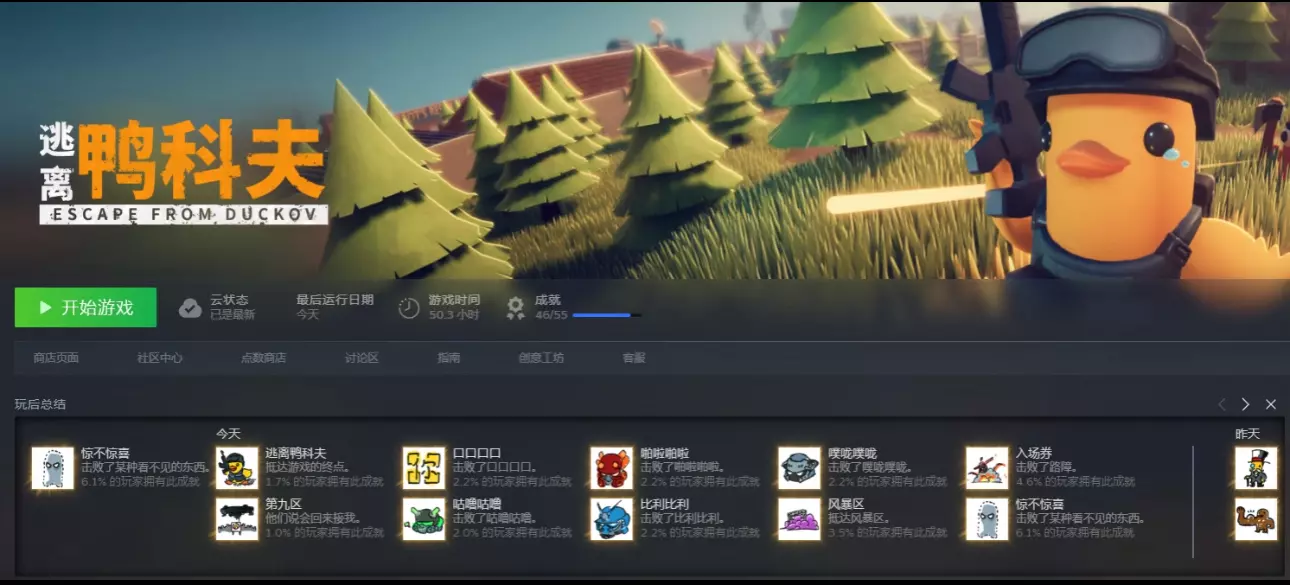Close the 玩后总结 summary panel

(x=1271, y=404)
